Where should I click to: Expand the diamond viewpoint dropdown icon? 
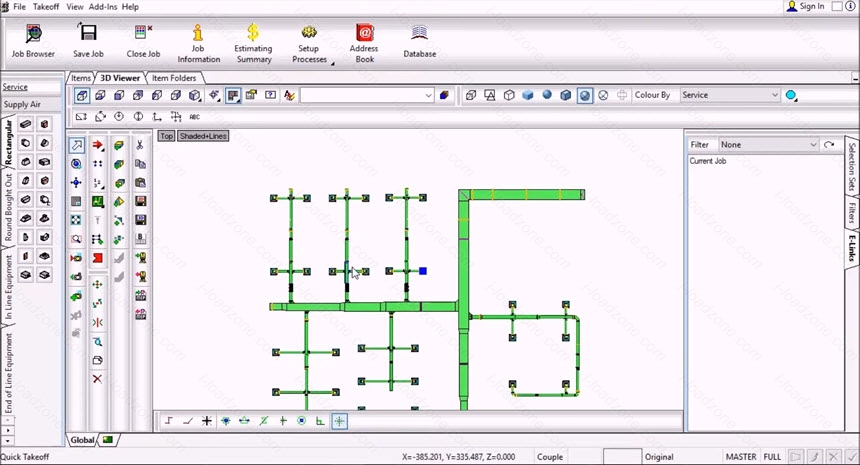click(x=214, y=95)
